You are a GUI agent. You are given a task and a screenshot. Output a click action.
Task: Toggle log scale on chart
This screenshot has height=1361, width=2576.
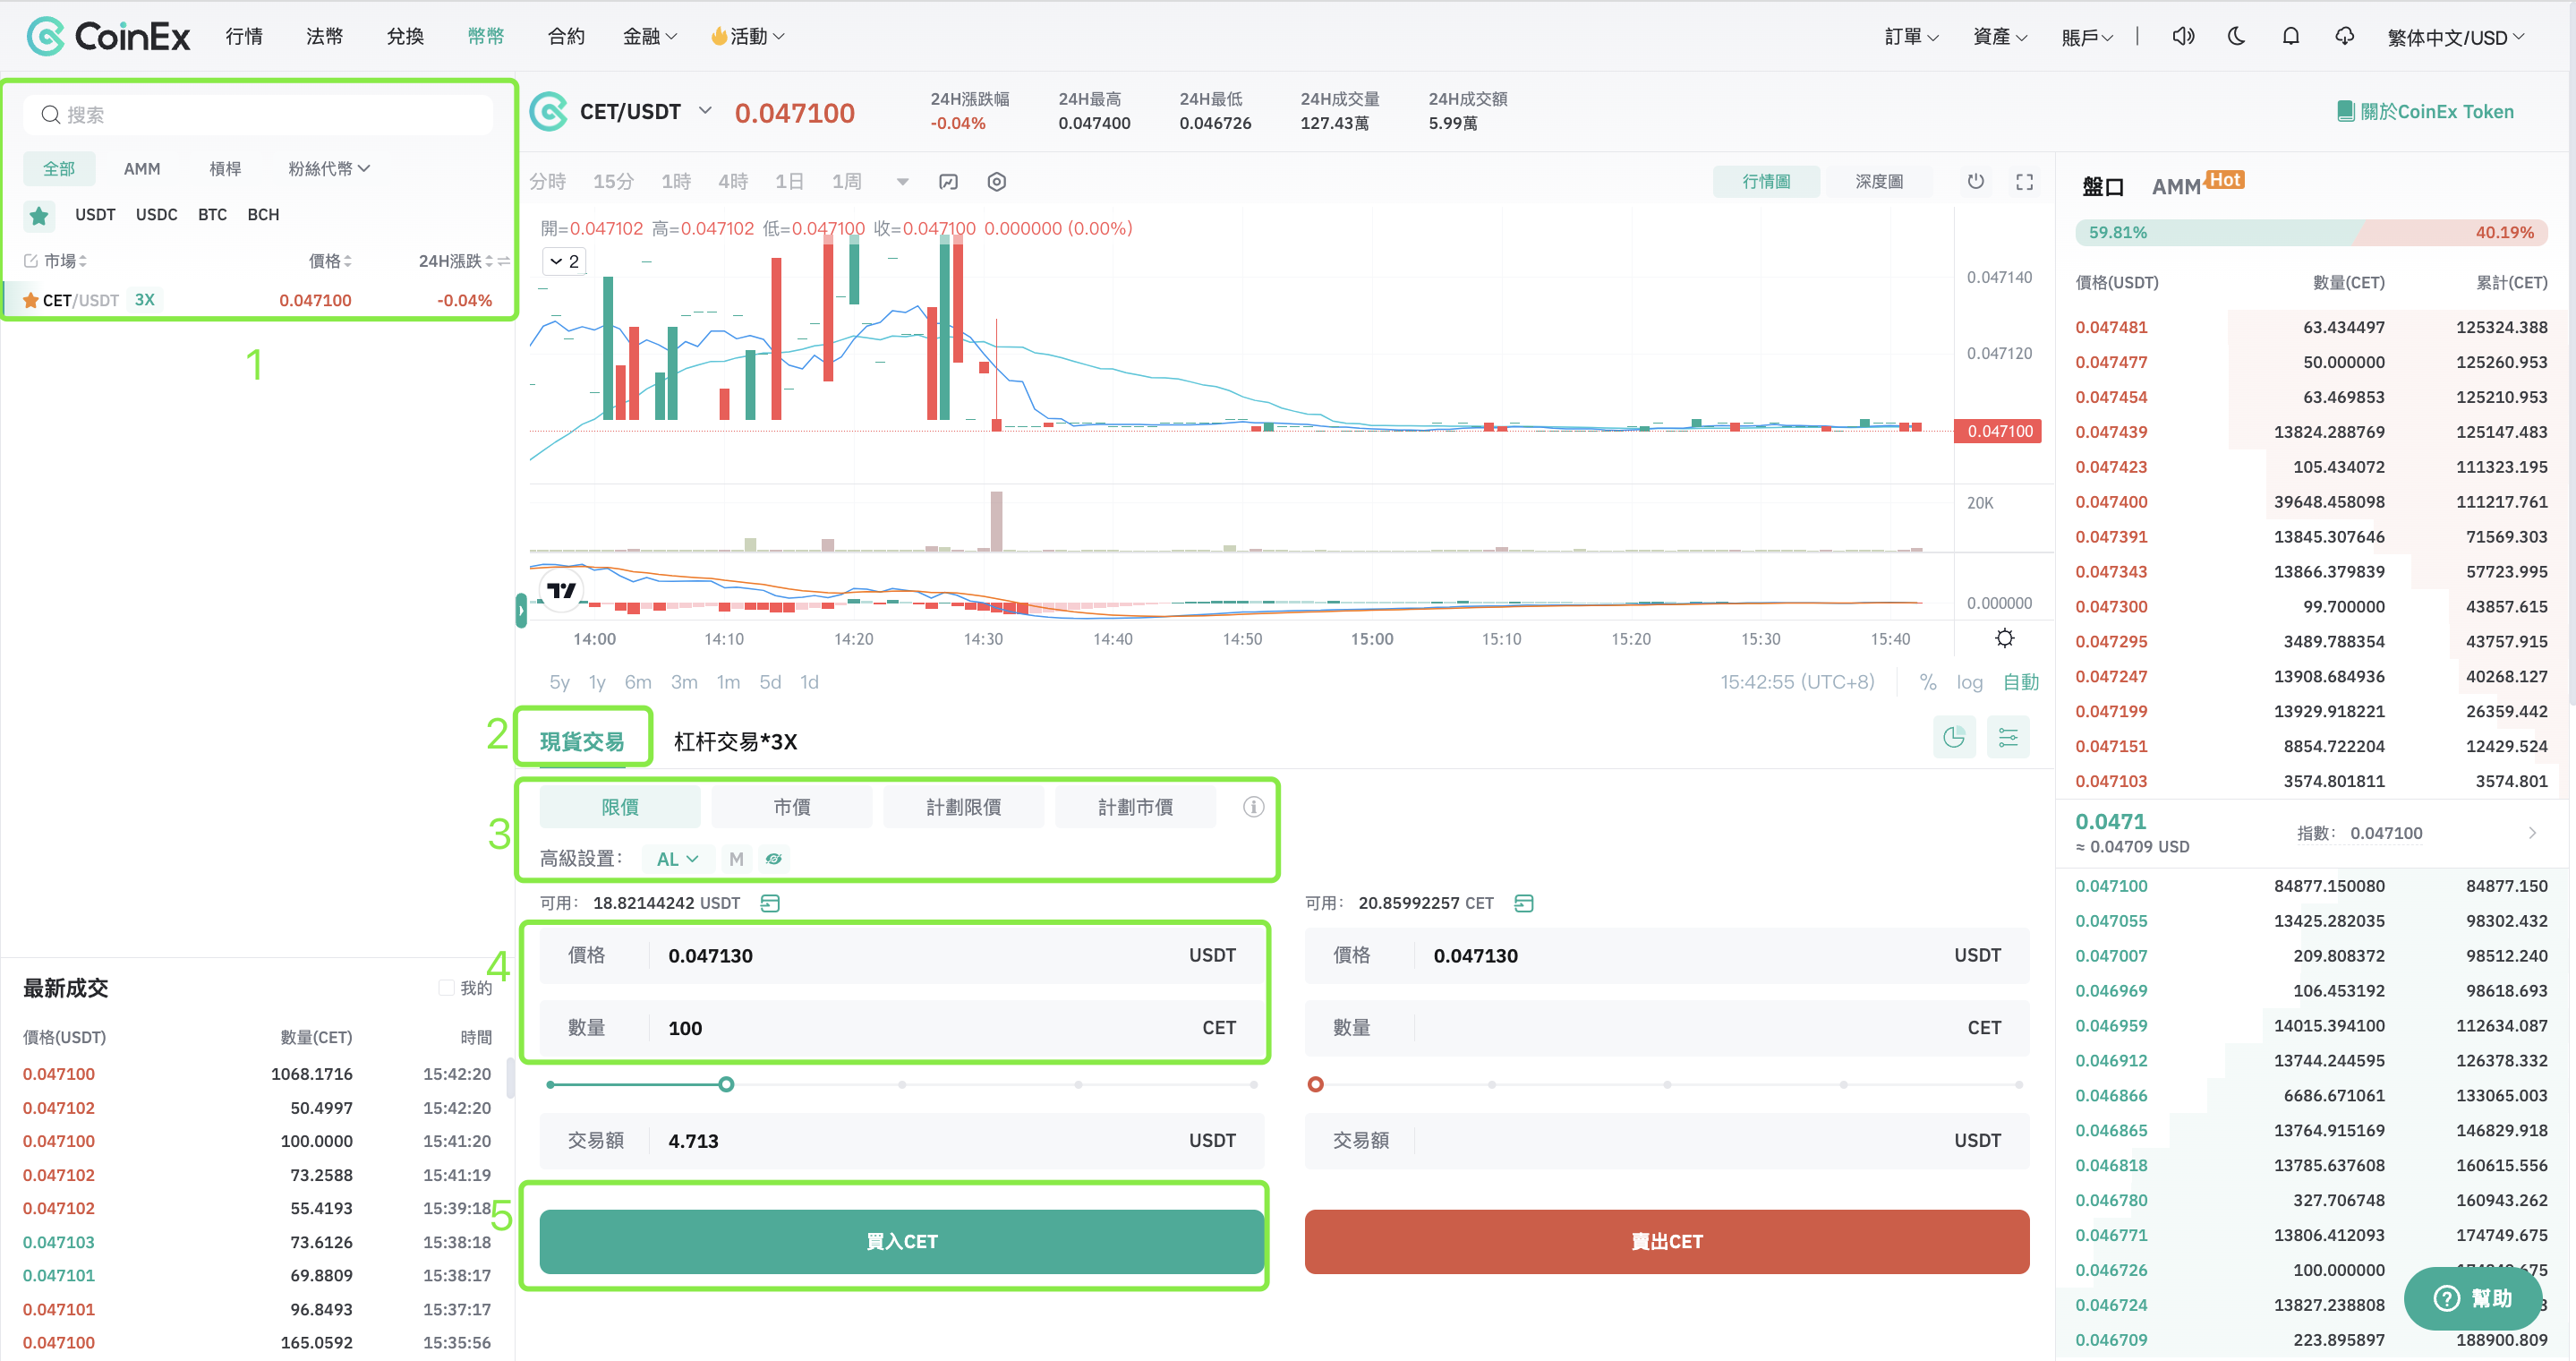point(1969,682)
